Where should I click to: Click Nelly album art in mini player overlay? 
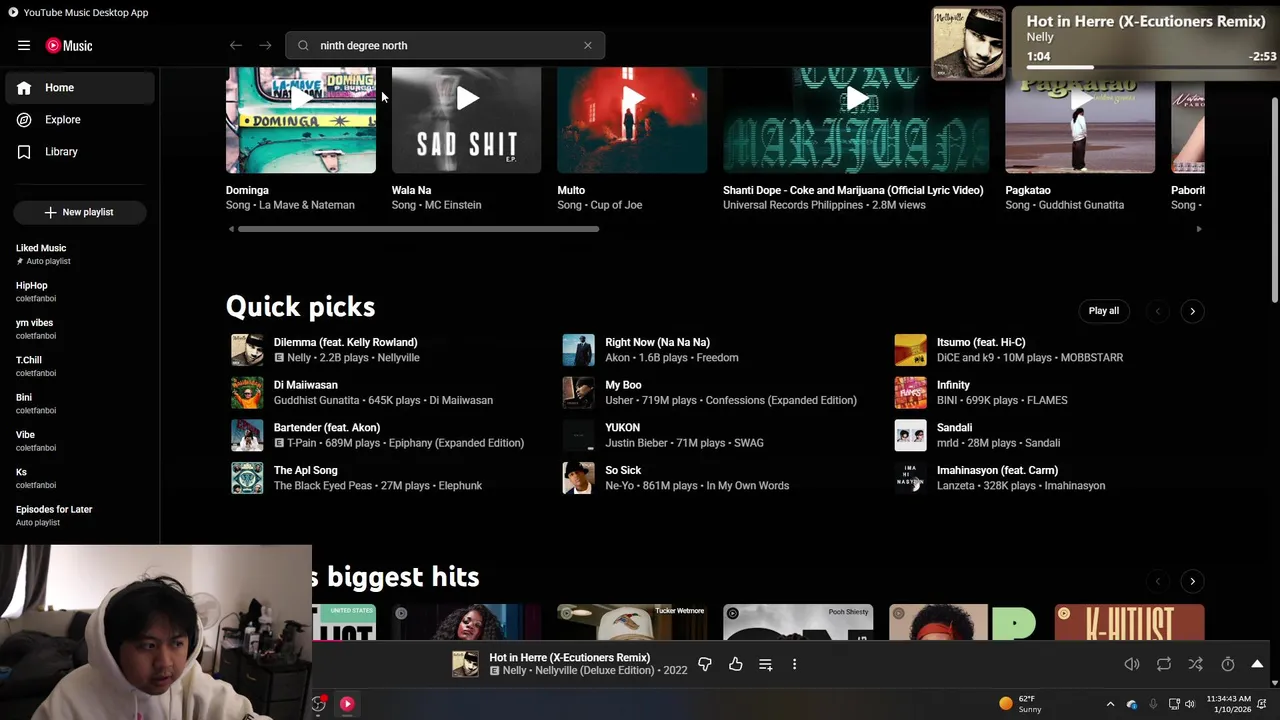pyautogui.click(x=968, y=44)
